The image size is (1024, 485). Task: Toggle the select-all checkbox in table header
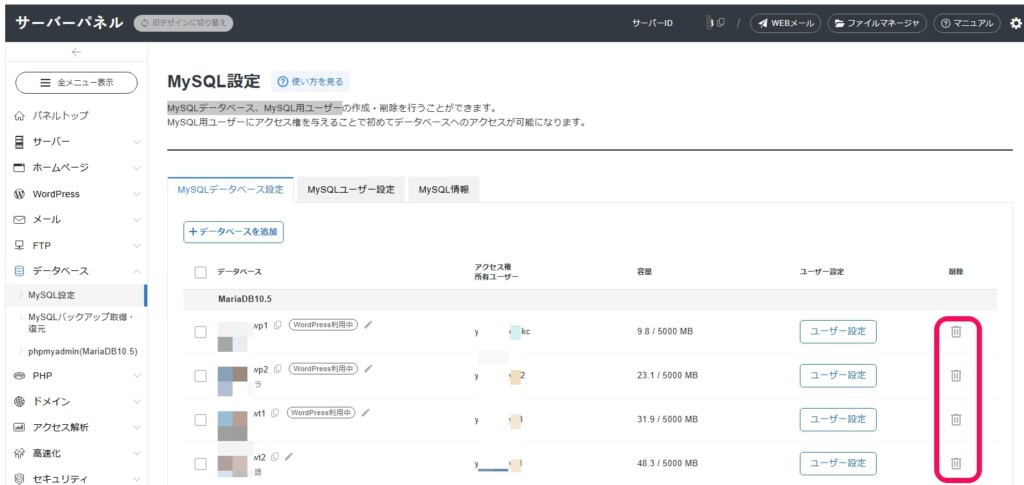click(200, 272)
